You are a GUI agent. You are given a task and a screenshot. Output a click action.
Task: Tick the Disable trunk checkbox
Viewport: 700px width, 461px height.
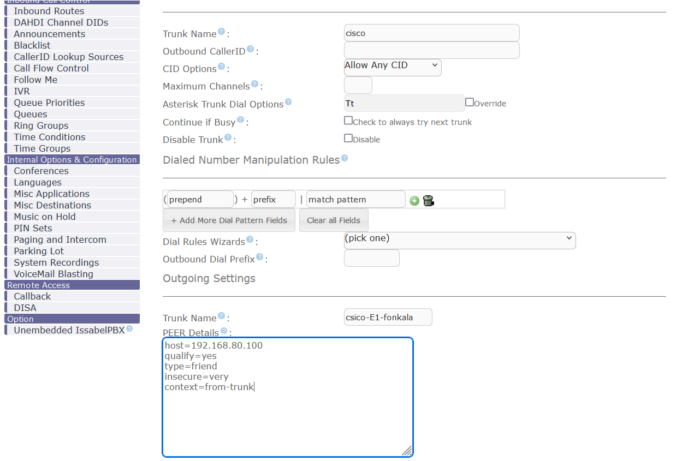[348, 138]
